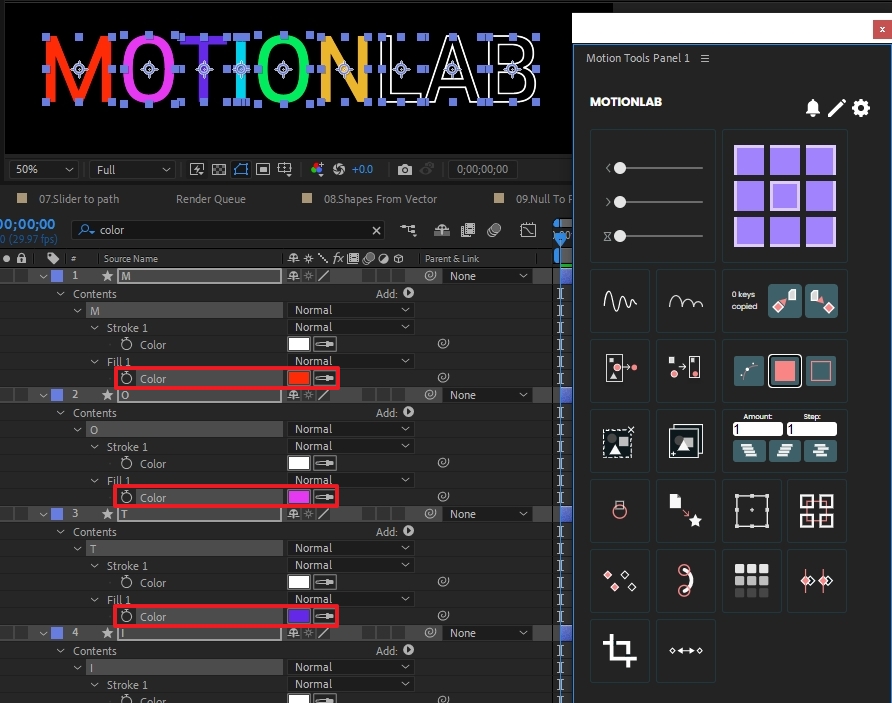The width and height of the screenshot is (892, 703).
Task: Click the dots to layer arrow icon
Action: click(685, 368)
